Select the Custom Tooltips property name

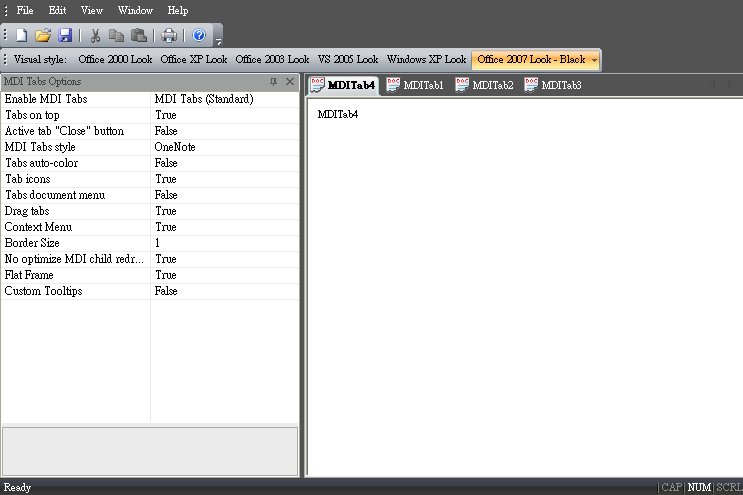pyautogui.click(x=43, y=291)
